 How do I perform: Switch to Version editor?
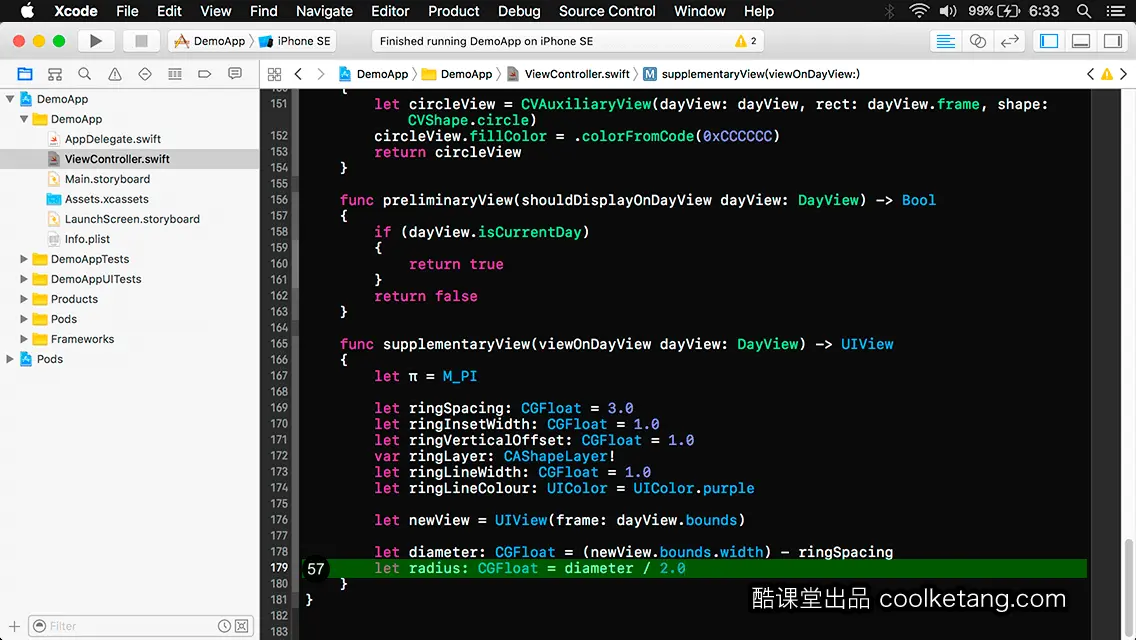(1009, 41)
